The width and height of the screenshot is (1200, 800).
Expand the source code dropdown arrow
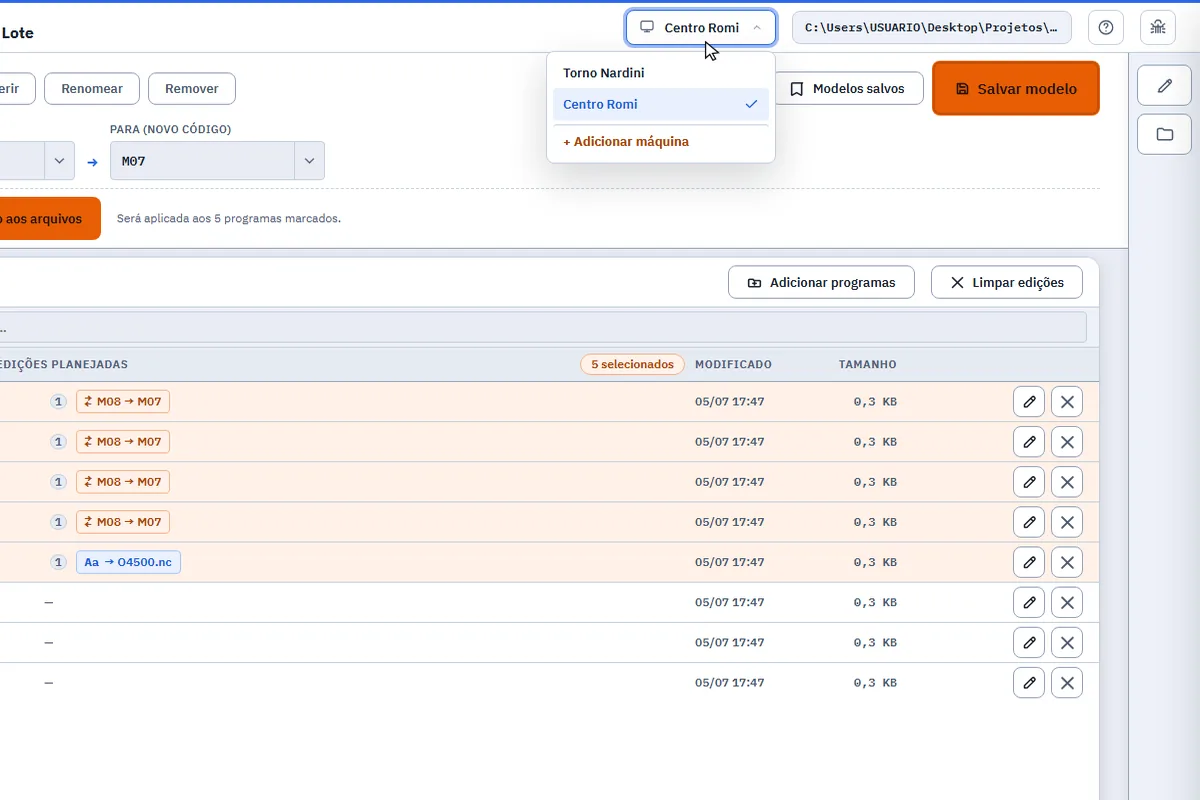click(x=59, y=161)
